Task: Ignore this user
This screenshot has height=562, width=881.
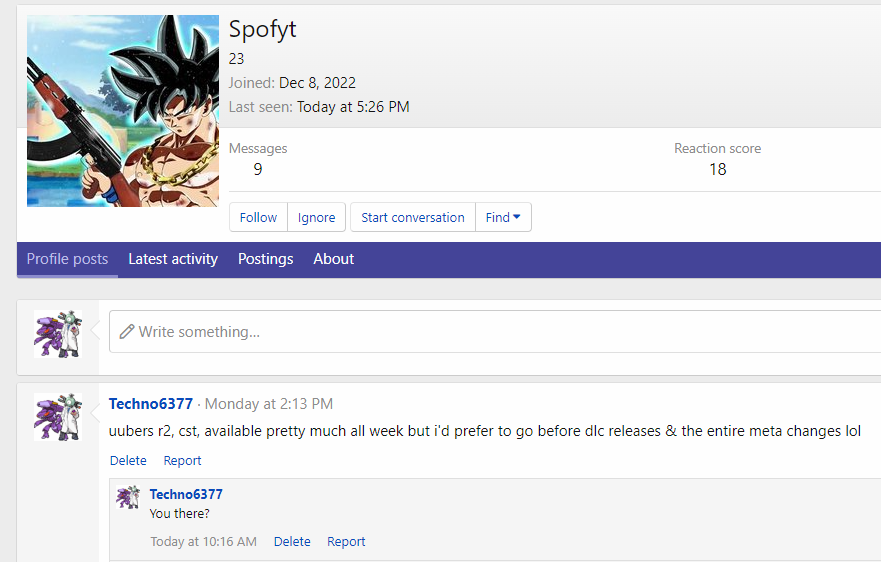Action: pyautogui.click(x=316, y=217)
